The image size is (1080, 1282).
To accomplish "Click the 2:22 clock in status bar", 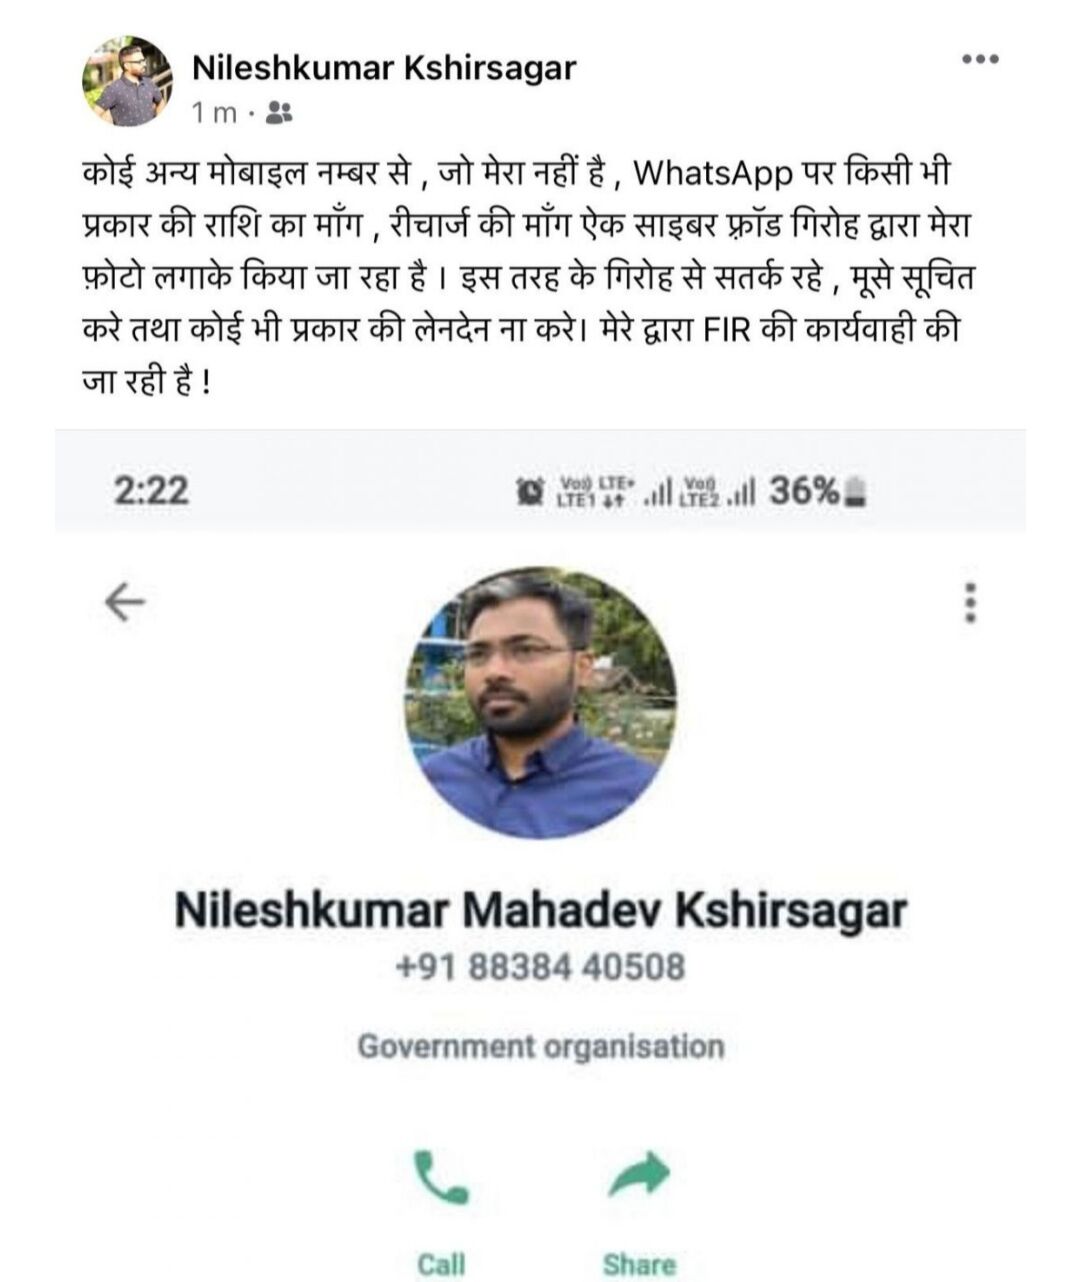I will 151,491.
